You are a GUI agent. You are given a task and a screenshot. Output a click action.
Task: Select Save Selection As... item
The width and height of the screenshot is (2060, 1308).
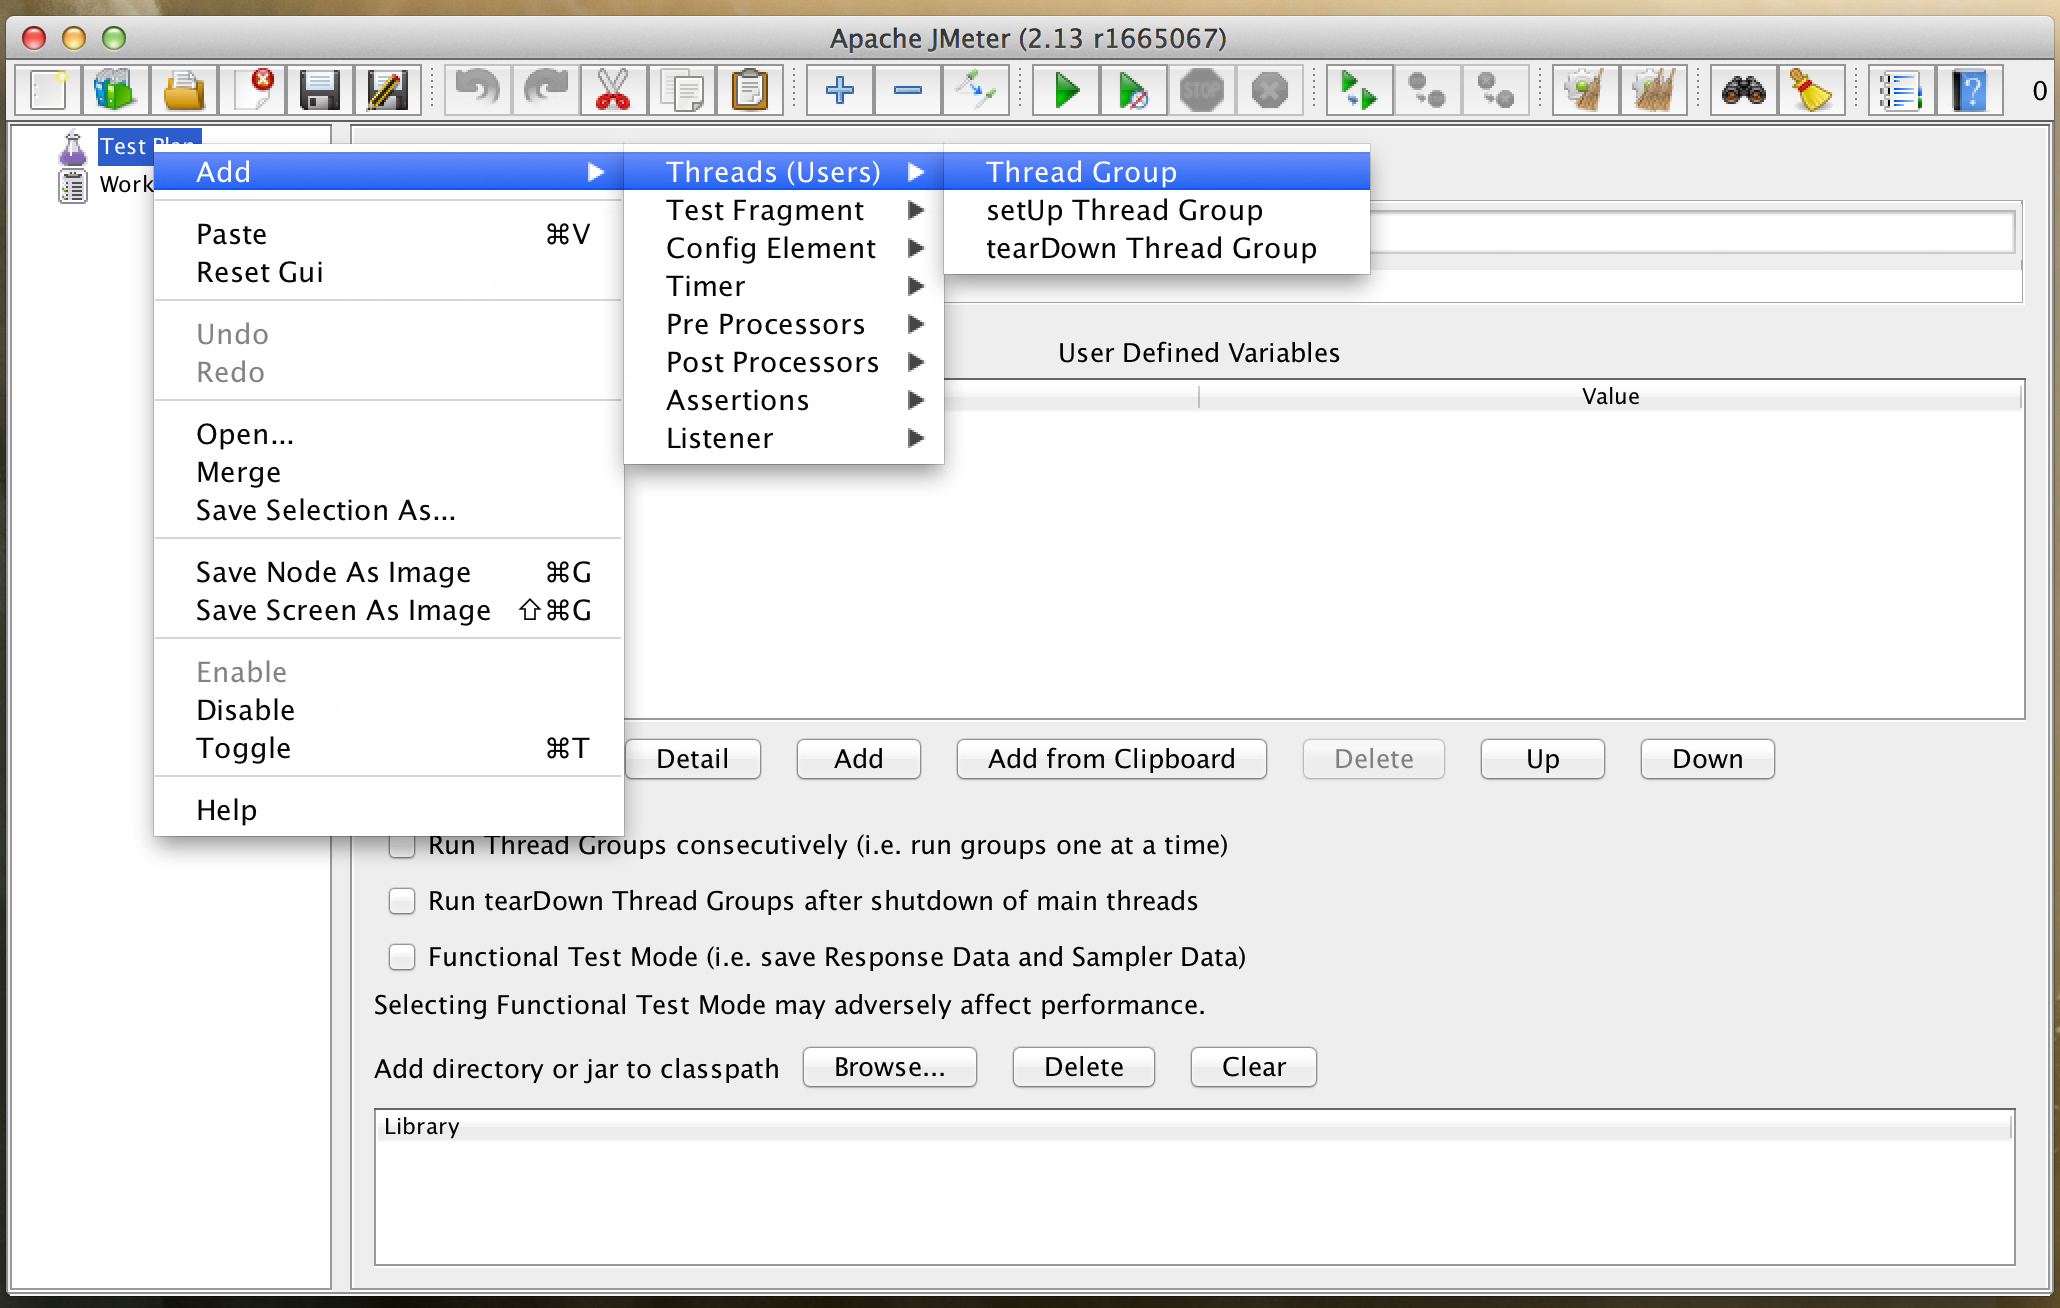point(389,510)
